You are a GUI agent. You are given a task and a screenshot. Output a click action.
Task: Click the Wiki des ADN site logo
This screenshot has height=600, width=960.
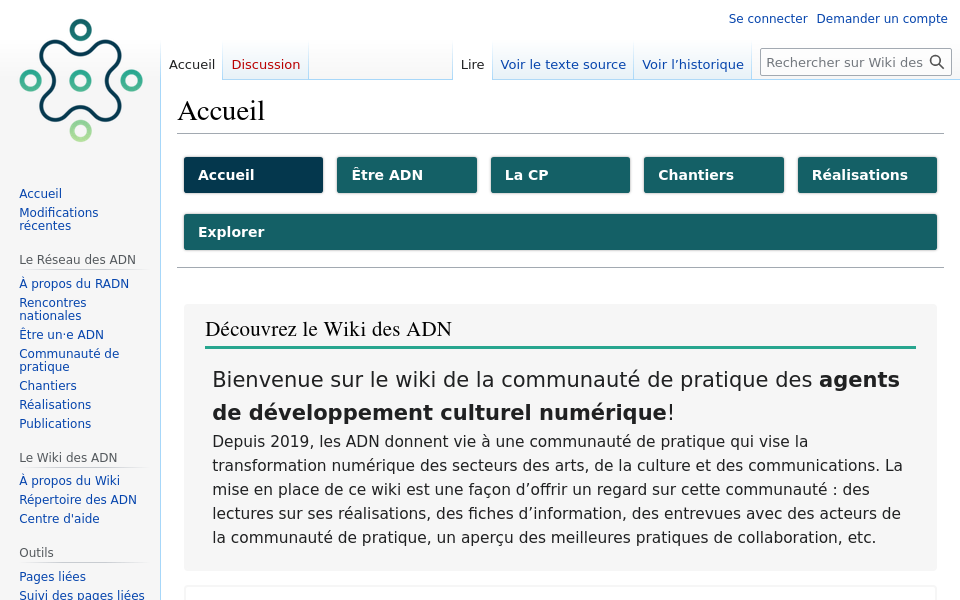[x=80, y=80]
